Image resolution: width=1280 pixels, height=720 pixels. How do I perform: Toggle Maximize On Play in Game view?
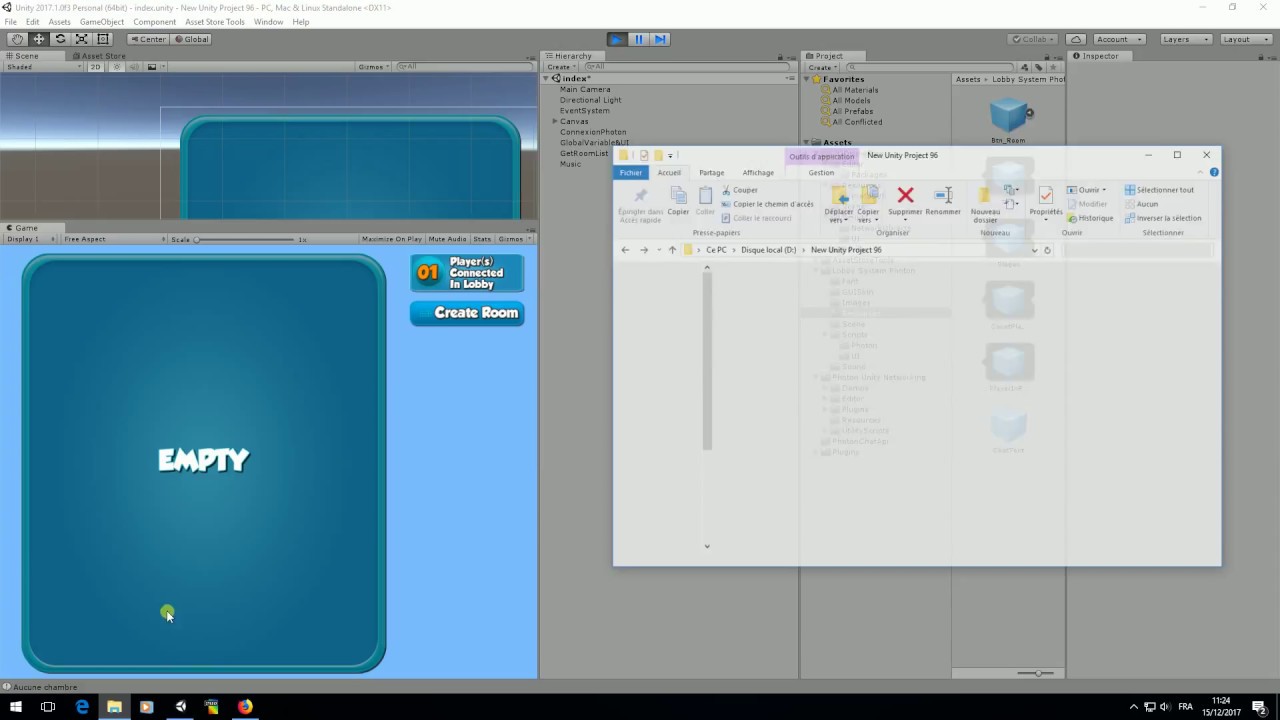(391, 239)
